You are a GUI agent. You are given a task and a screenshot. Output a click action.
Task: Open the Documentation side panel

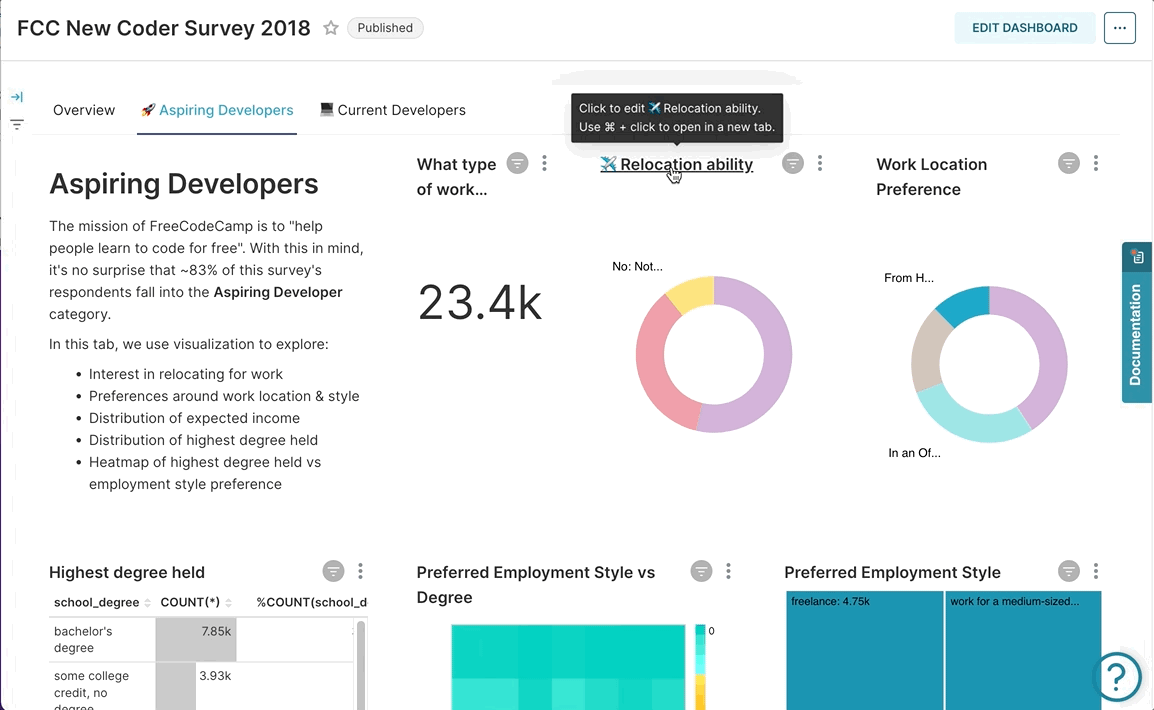pyautogui.click(x=1136, y=322)
